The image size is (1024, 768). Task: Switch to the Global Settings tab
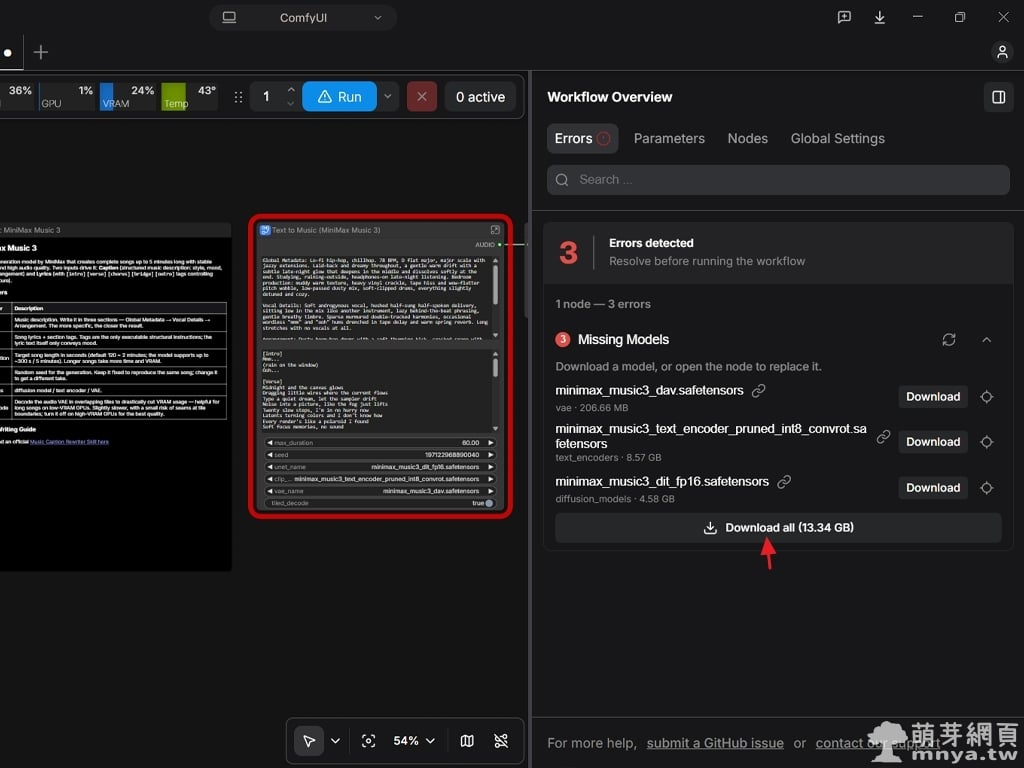click(837, 138)
